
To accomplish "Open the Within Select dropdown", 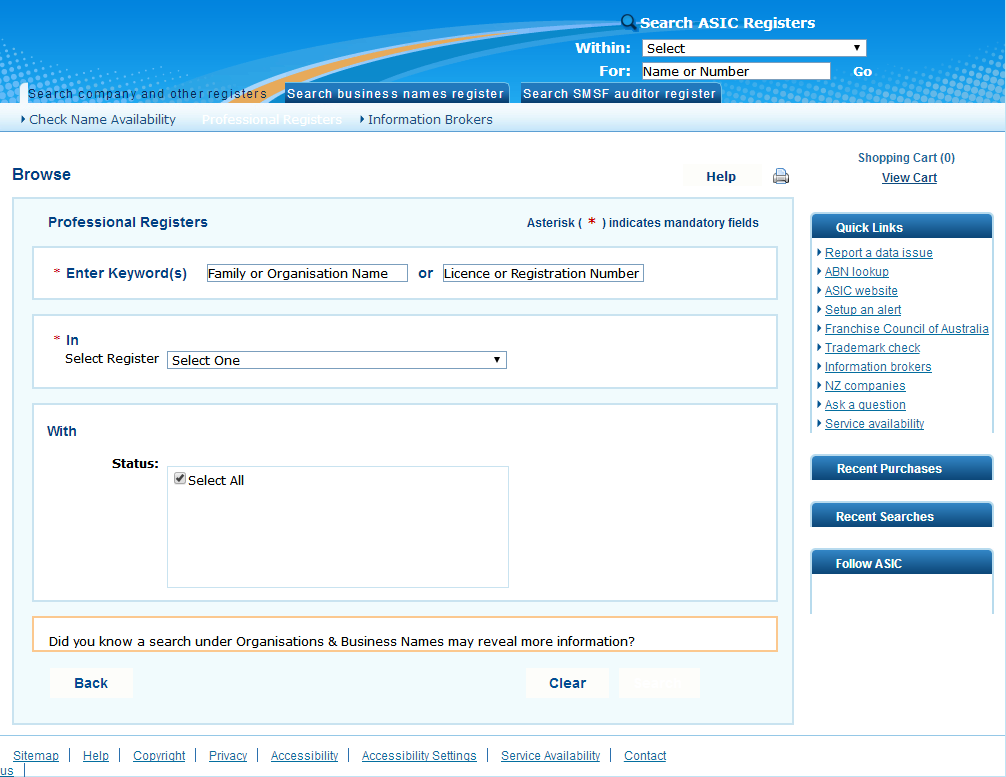I will 754,48.
